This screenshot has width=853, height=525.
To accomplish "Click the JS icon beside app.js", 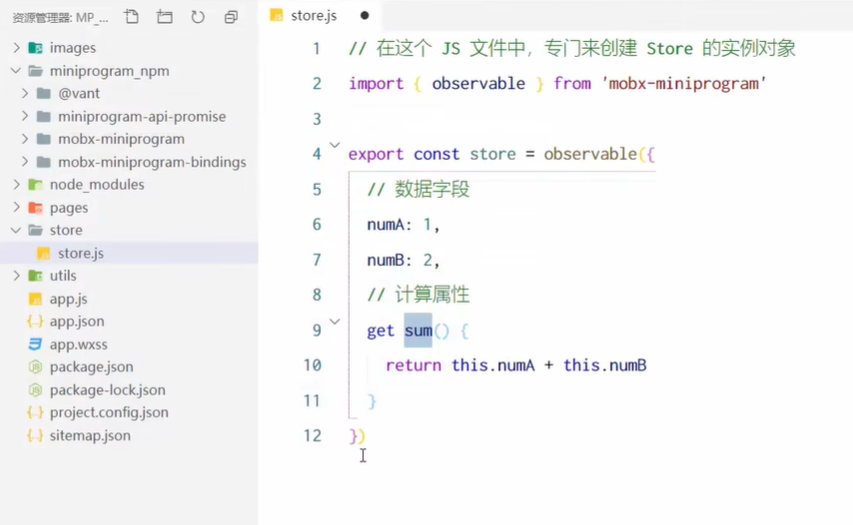I will [35, 299].
